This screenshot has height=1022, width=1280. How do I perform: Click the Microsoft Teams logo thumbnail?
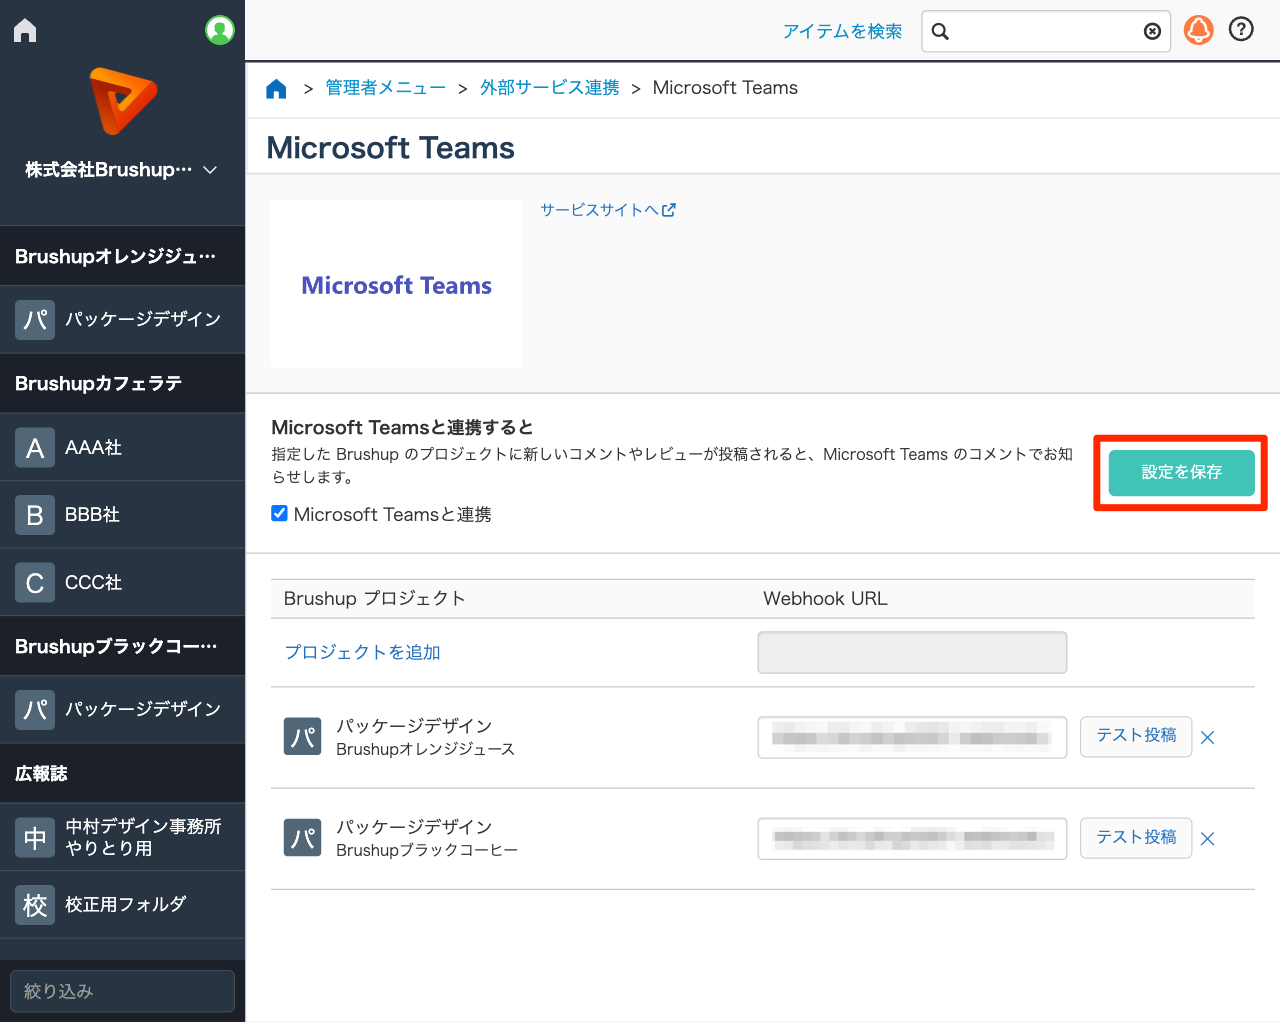(x=396, y=284)
